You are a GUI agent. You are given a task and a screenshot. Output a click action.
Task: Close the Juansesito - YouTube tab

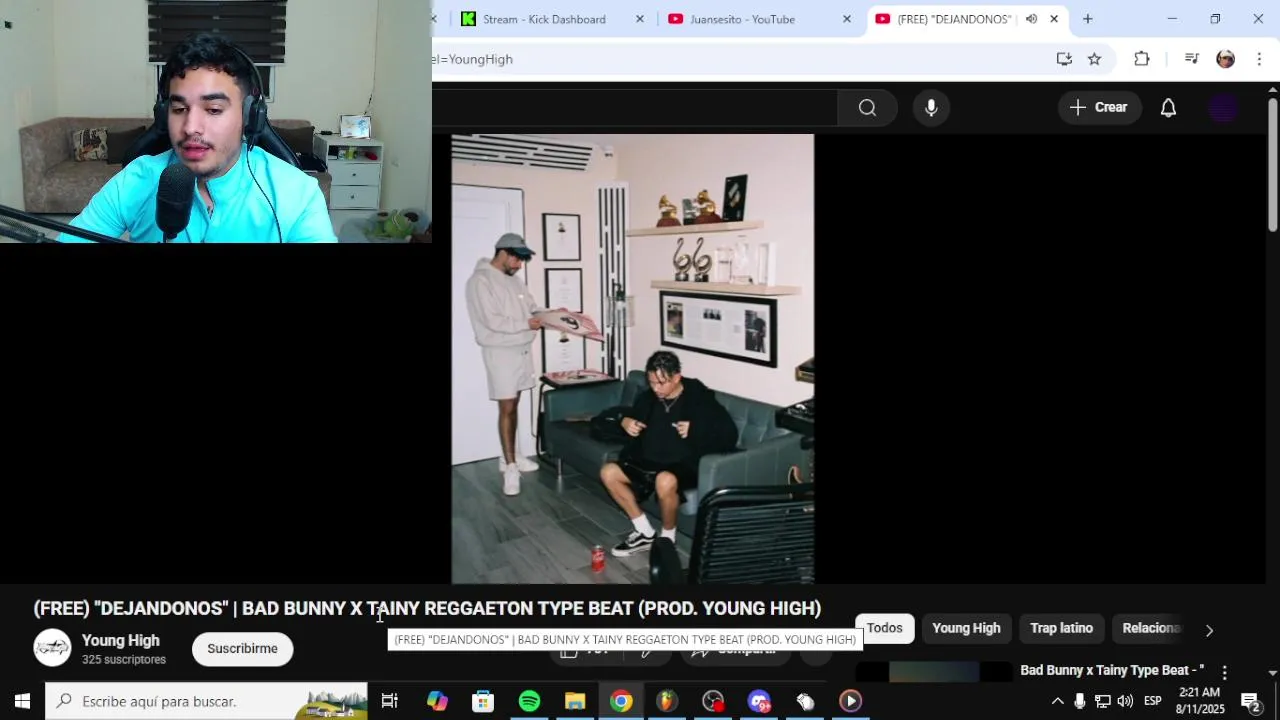pyautogui.click(x=847, y=19)
